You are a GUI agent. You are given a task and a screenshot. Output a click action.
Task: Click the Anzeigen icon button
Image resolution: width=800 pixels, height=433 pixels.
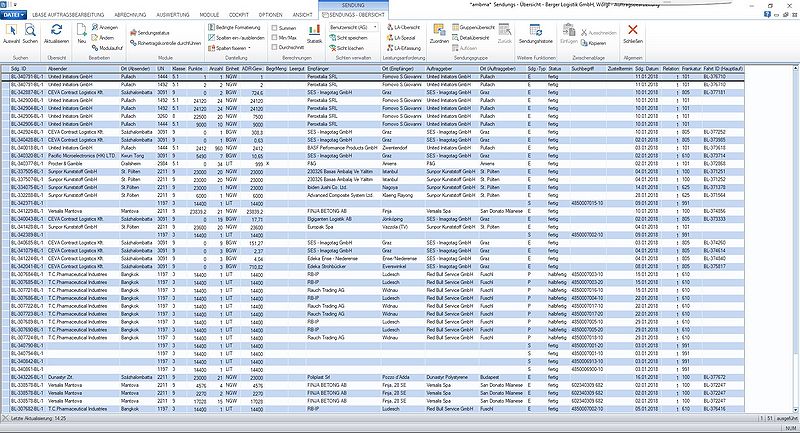pos(105,27)
